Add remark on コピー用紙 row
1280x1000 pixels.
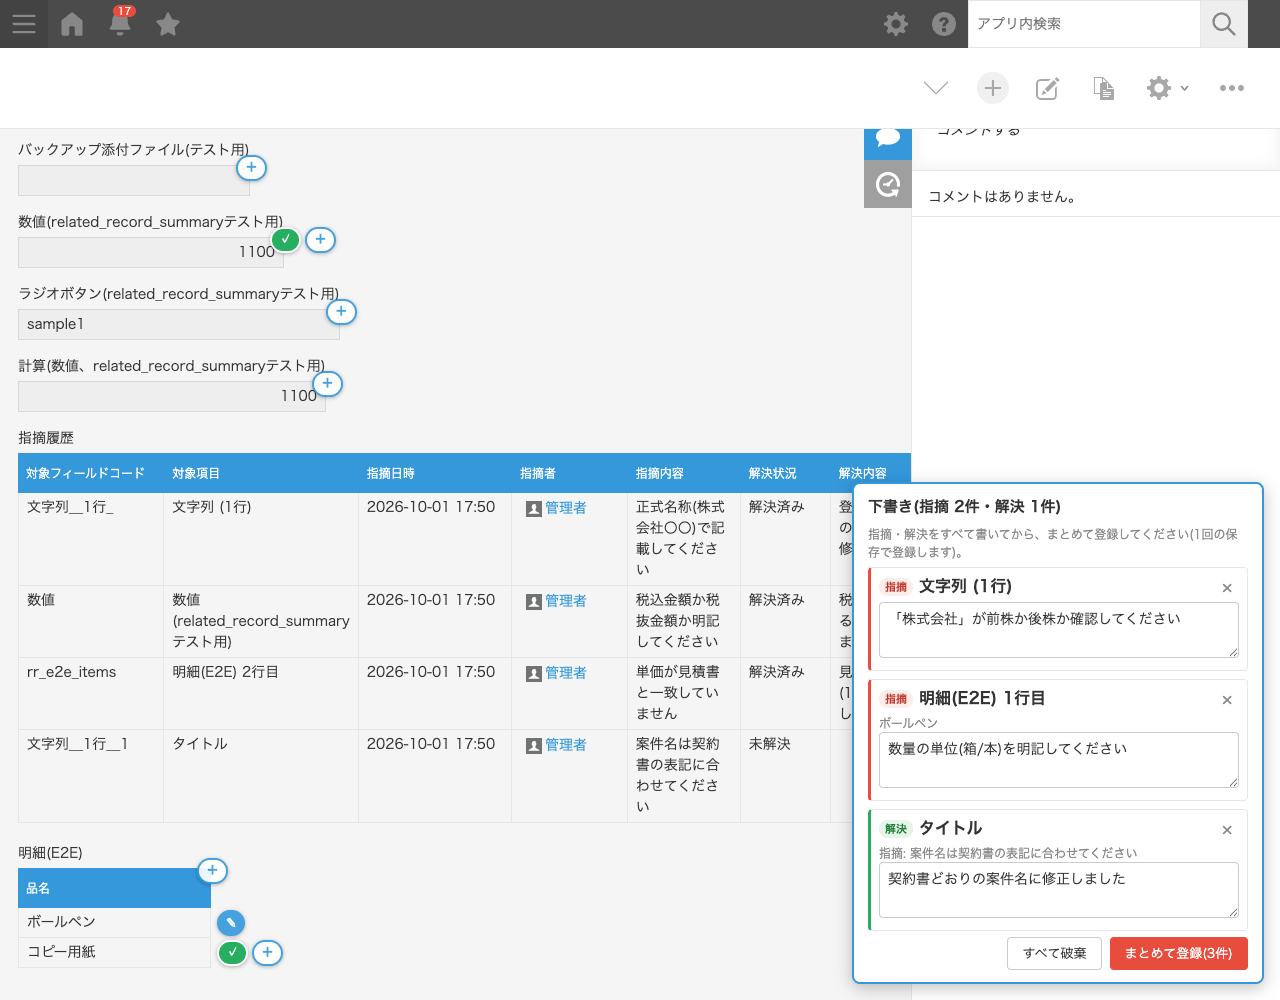coord(267,953)
